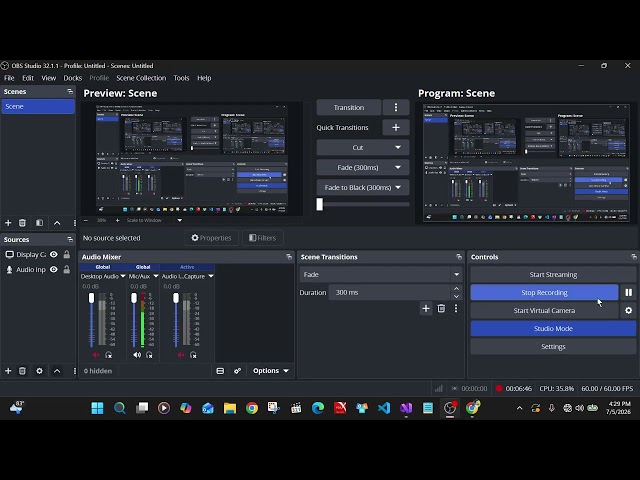Open the Fade scene transition combo box
Screen dimensions: 640x480
click(x=381, y=274)
